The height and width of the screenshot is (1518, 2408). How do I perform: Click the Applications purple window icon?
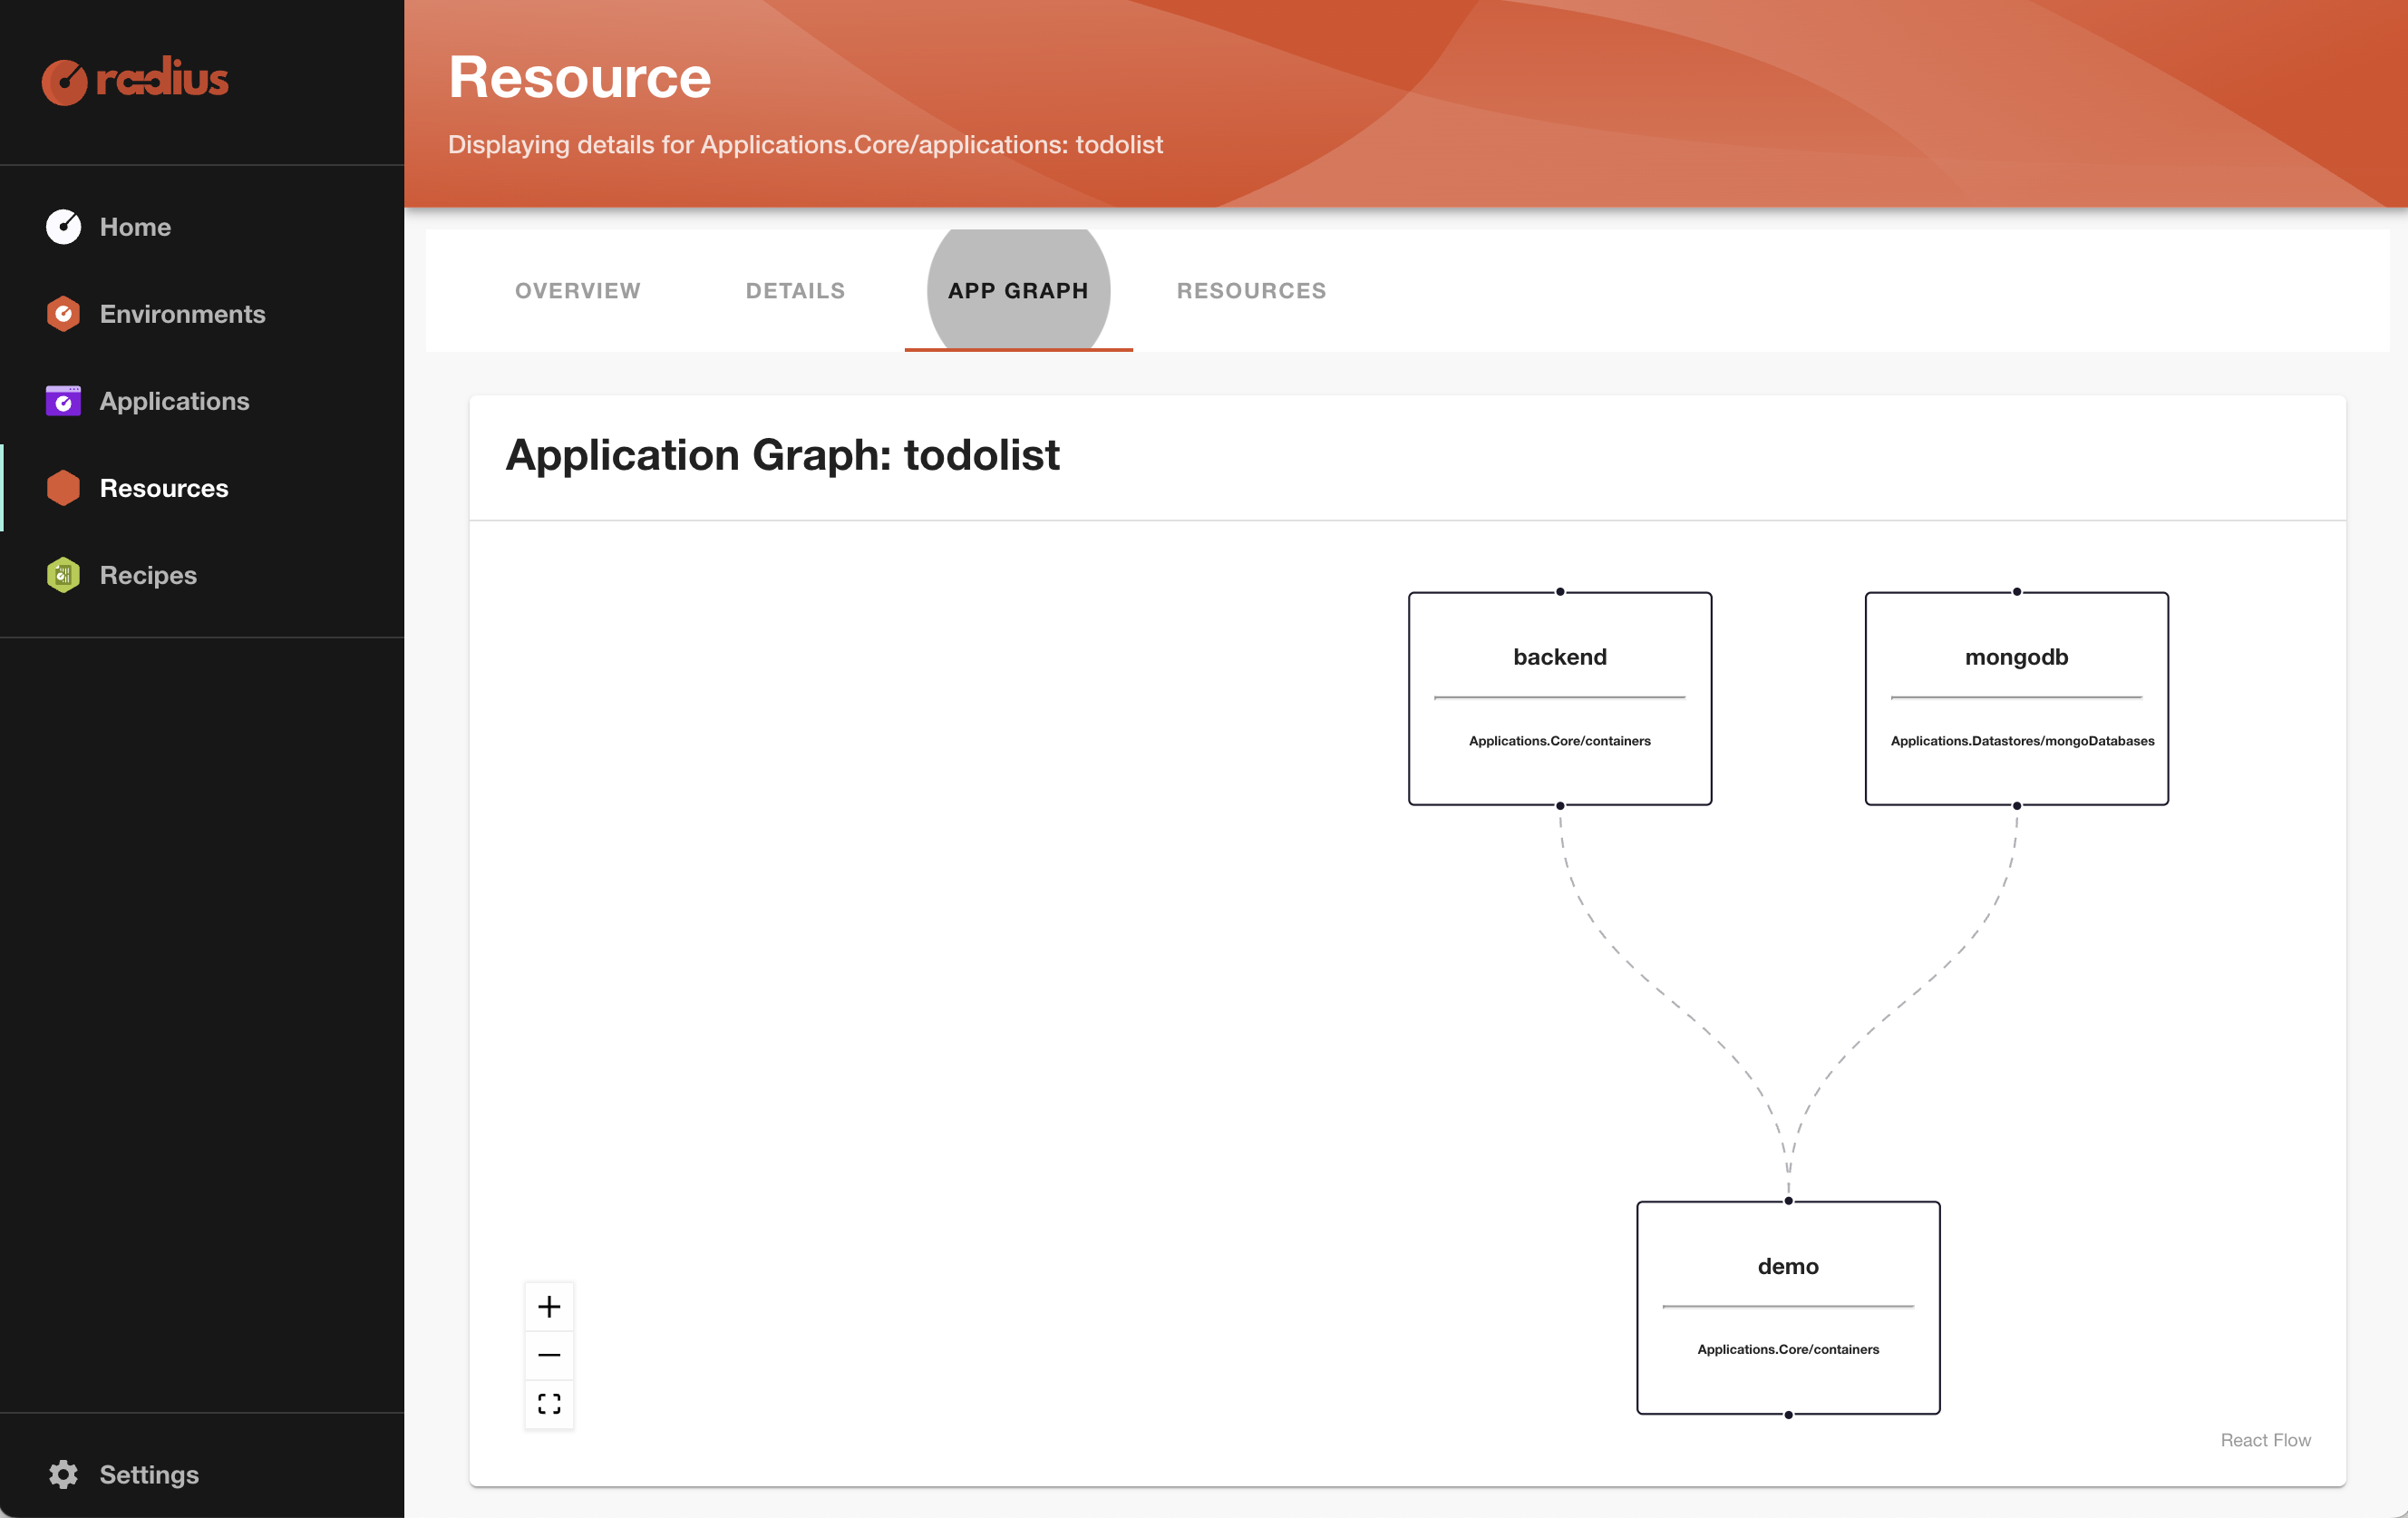click(63, 401)
